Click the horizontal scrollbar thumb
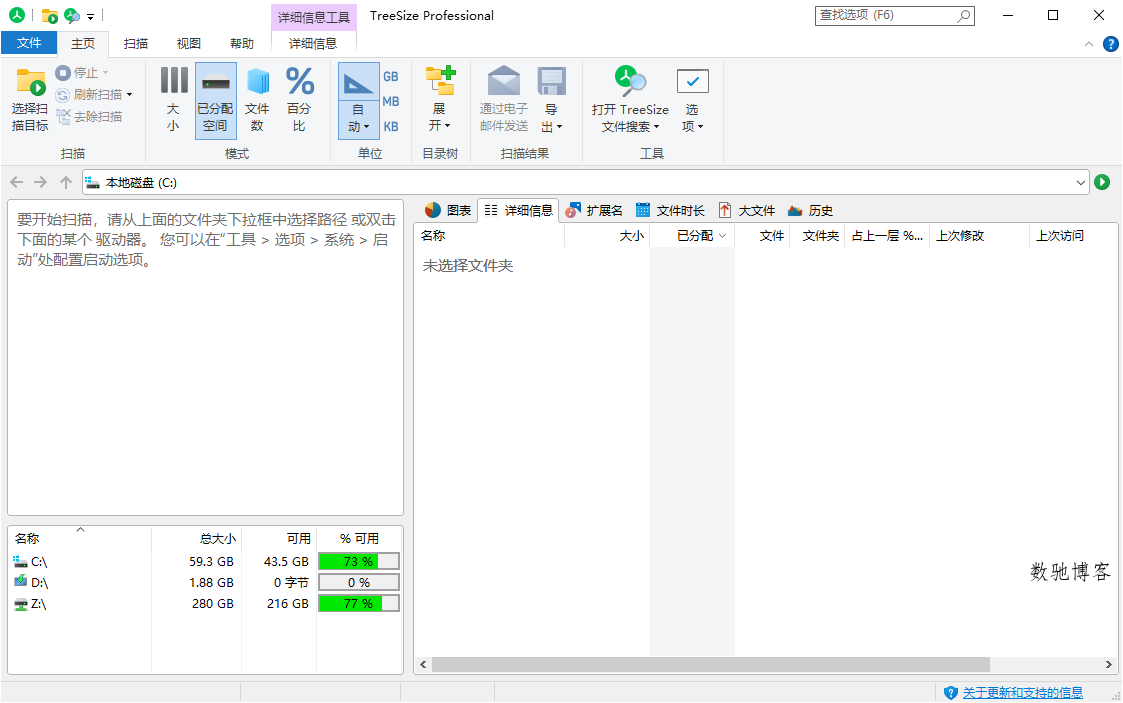1123x703 pixels. coord(710,664)
